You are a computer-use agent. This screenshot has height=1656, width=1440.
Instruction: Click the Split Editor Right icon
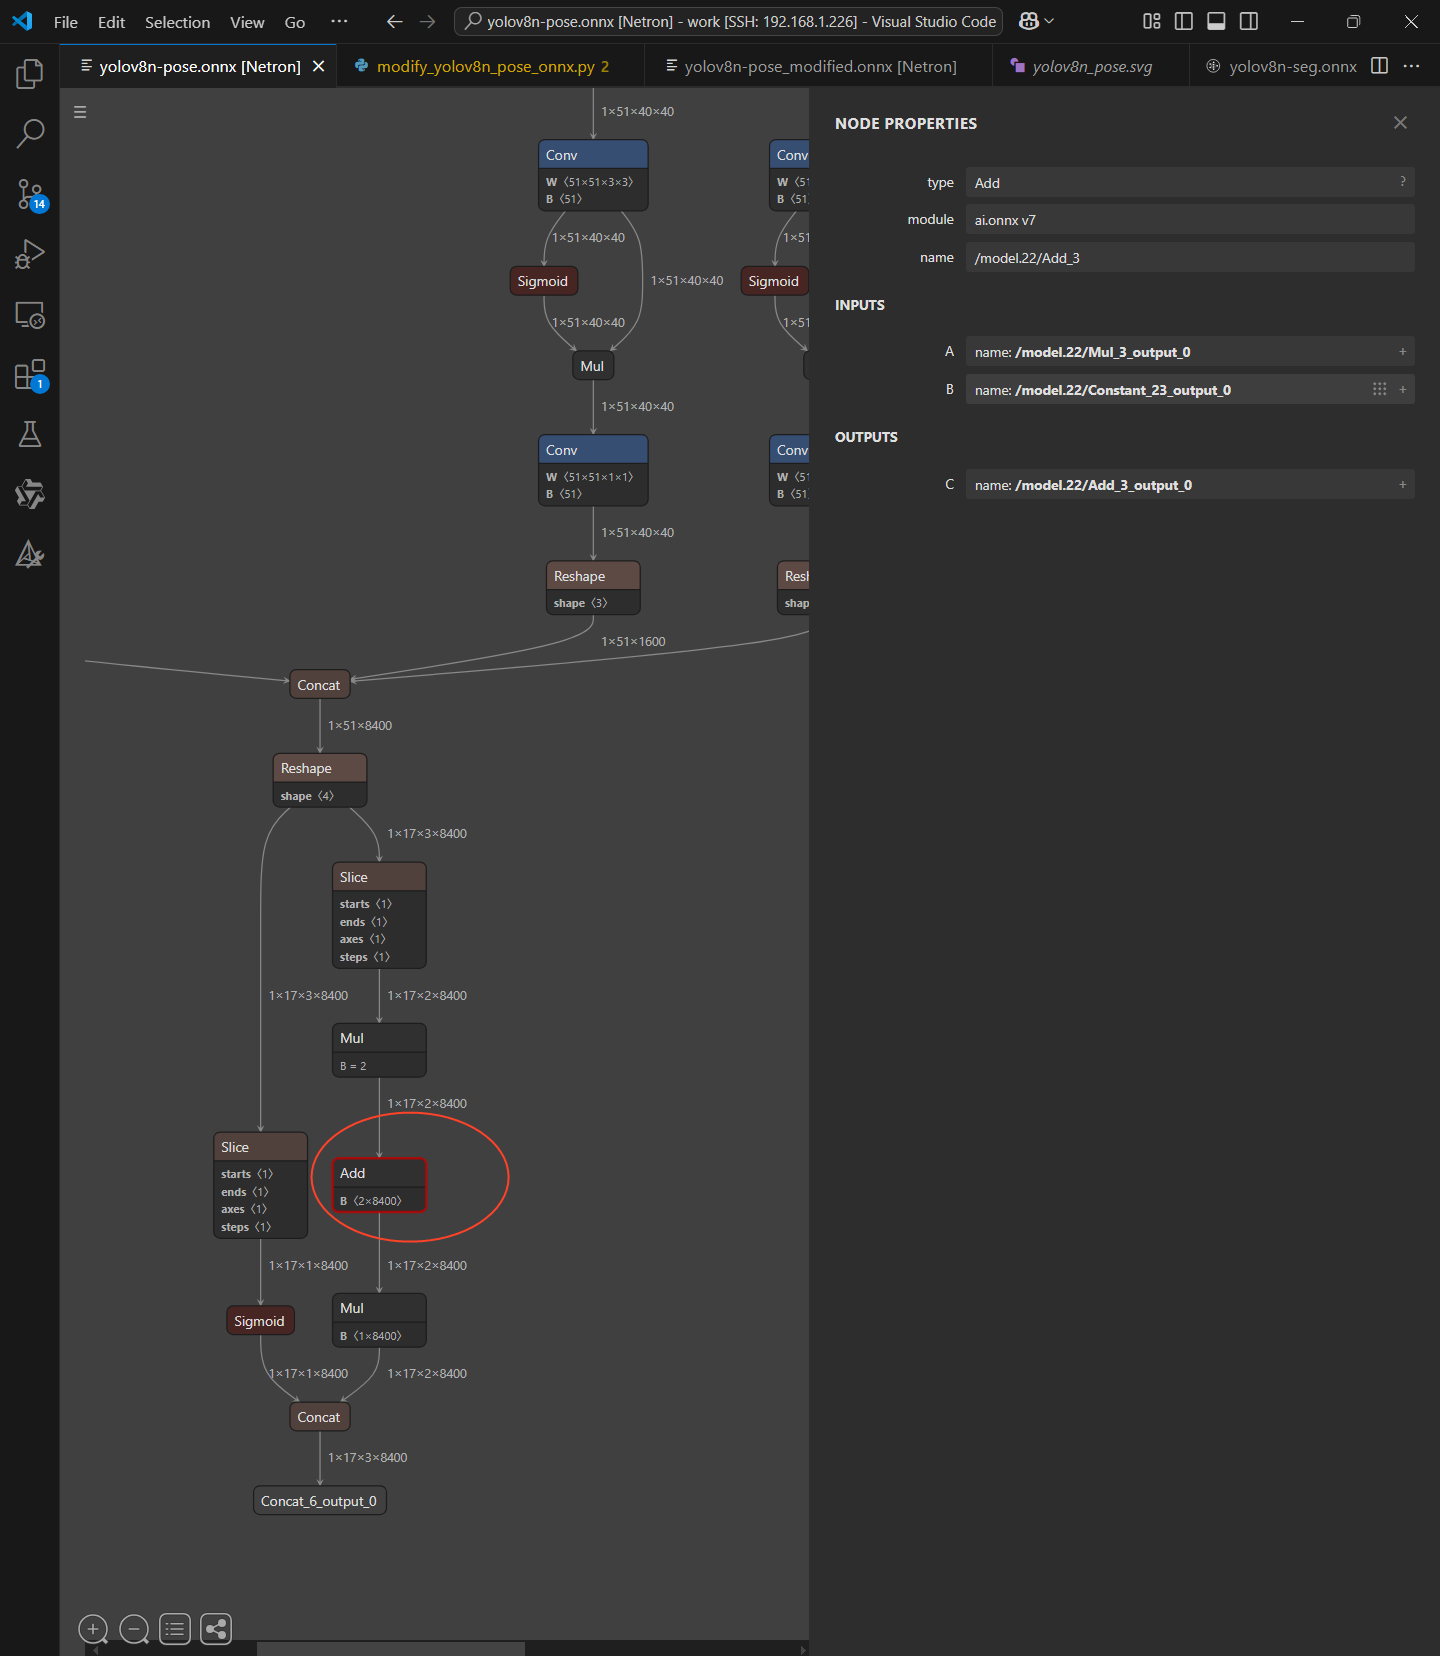(x=1379, y=66)
